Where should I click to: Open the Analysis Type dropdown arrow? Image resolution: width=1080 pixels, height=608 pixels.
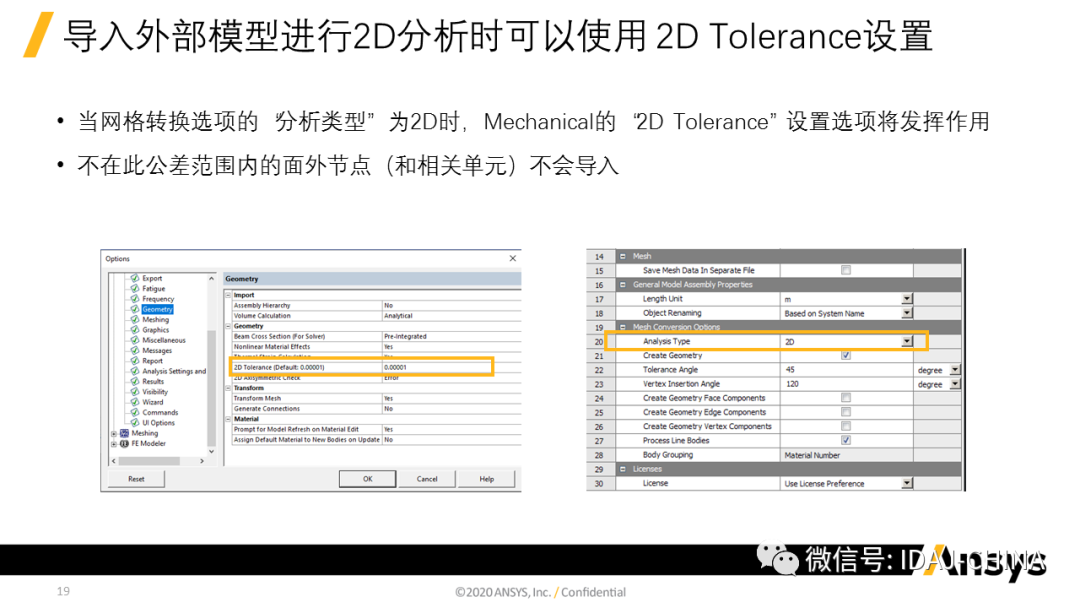pyautogui.click(x=907, y=342)
